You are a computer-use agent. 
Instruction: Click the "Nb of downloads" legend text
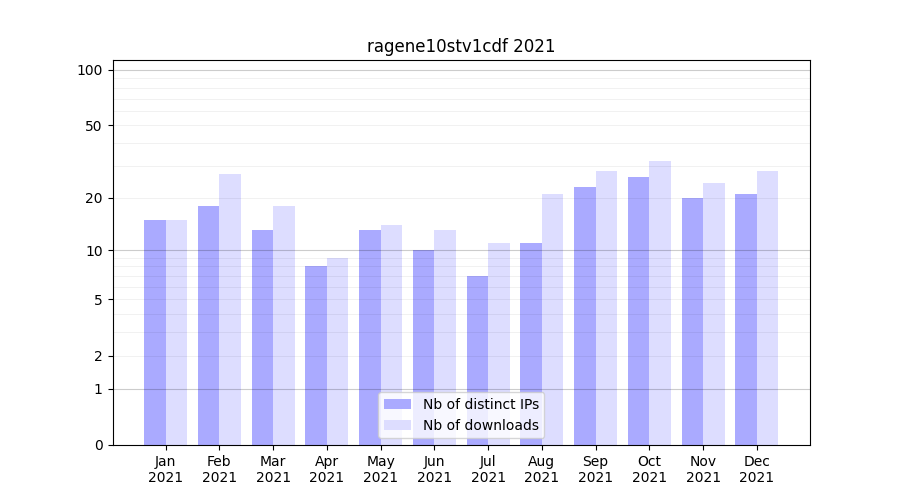tap(480, 425)
